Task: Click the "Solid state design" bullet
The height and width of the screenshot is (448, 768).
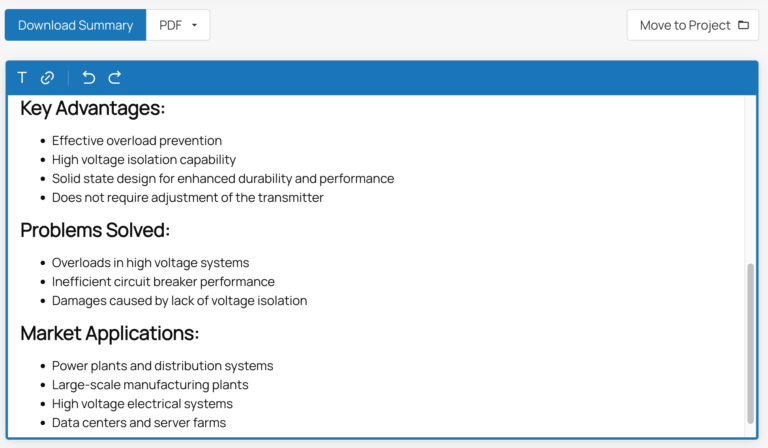Action: pyautogui.click(x=223, y=179)
